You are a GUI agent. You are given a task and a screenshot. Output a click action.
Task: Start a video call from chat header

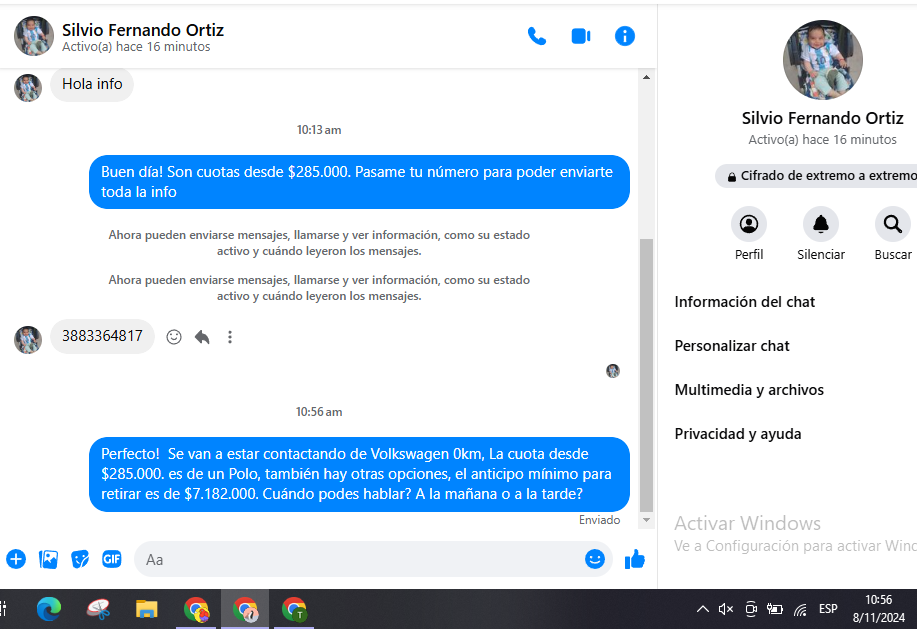point(581,36)
